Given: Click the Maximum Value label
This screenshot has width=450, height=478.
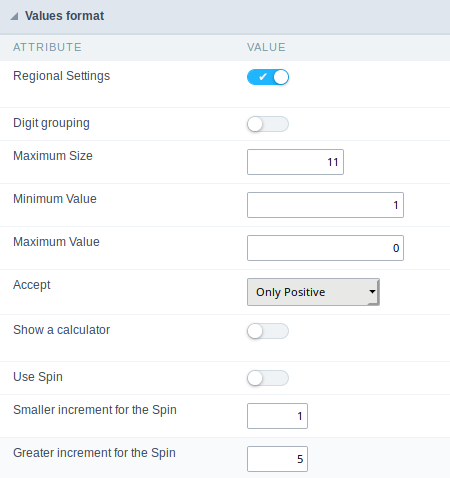Looking at the screenshot, I should pos(56,242).
